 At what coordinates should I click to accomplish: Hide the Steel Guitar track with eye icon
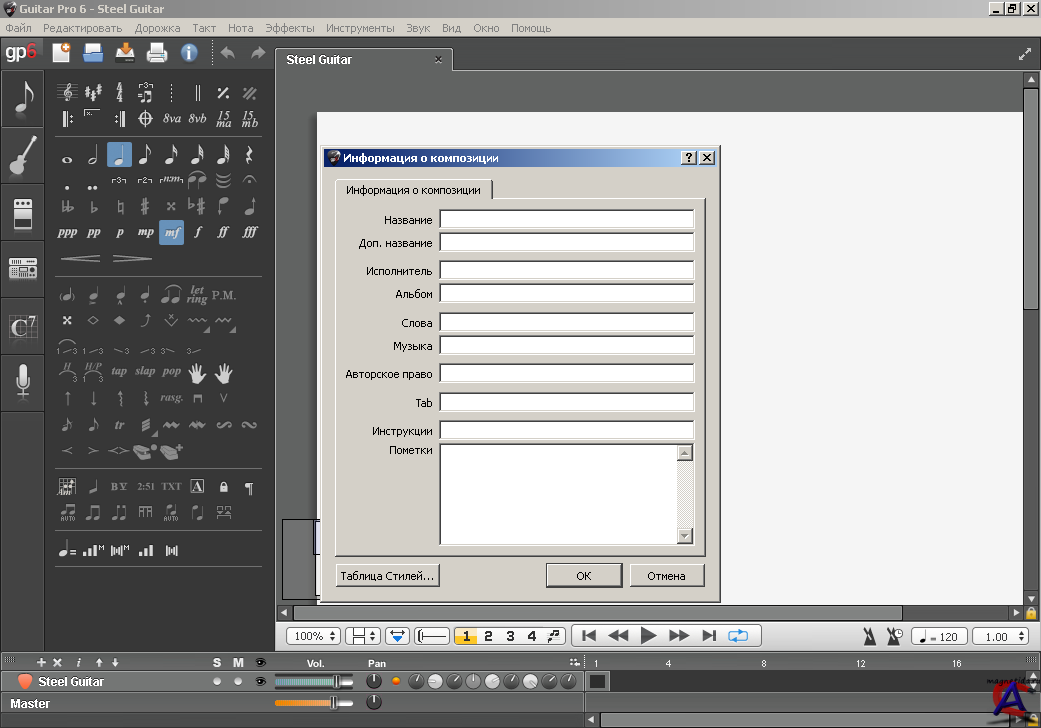click(261, 681)
